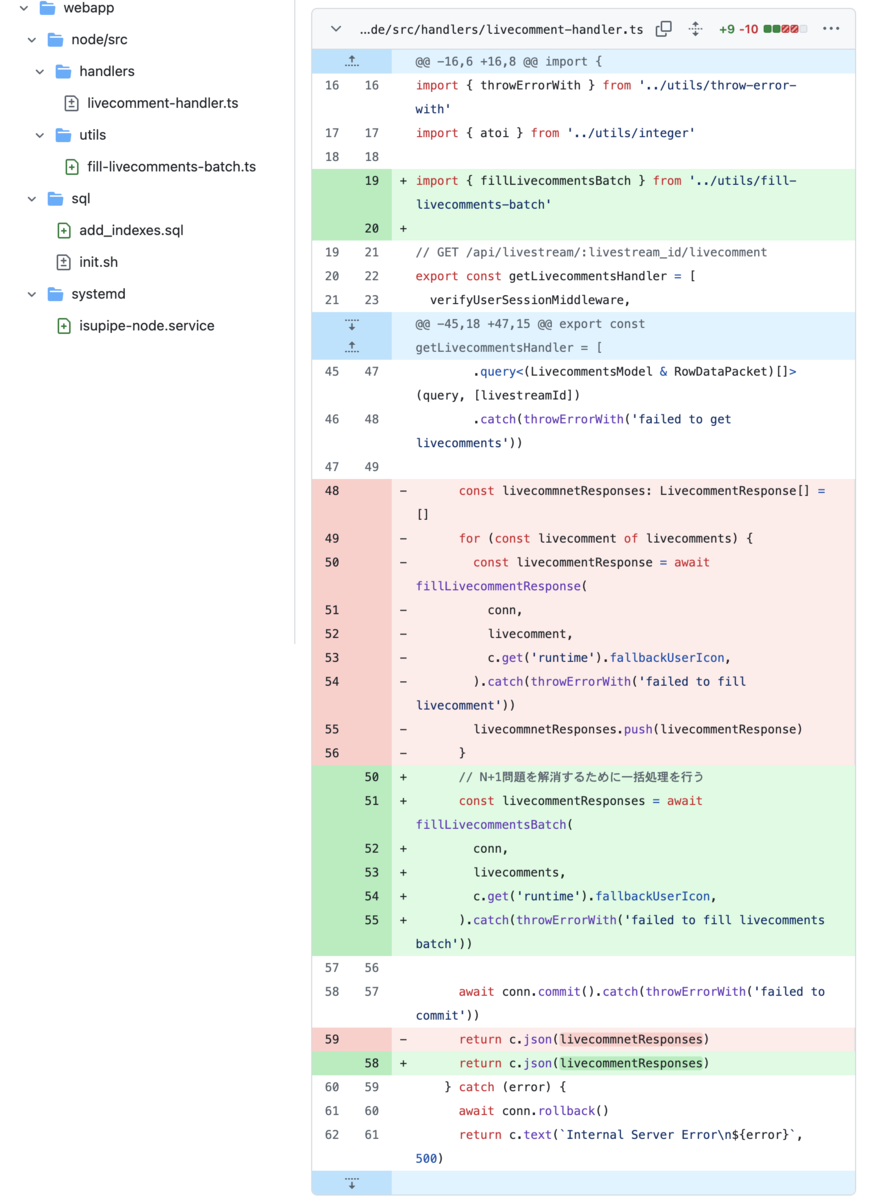
Task: Expand down arrow at the @@ -45,18 hunk
Action: pos(352,325)
